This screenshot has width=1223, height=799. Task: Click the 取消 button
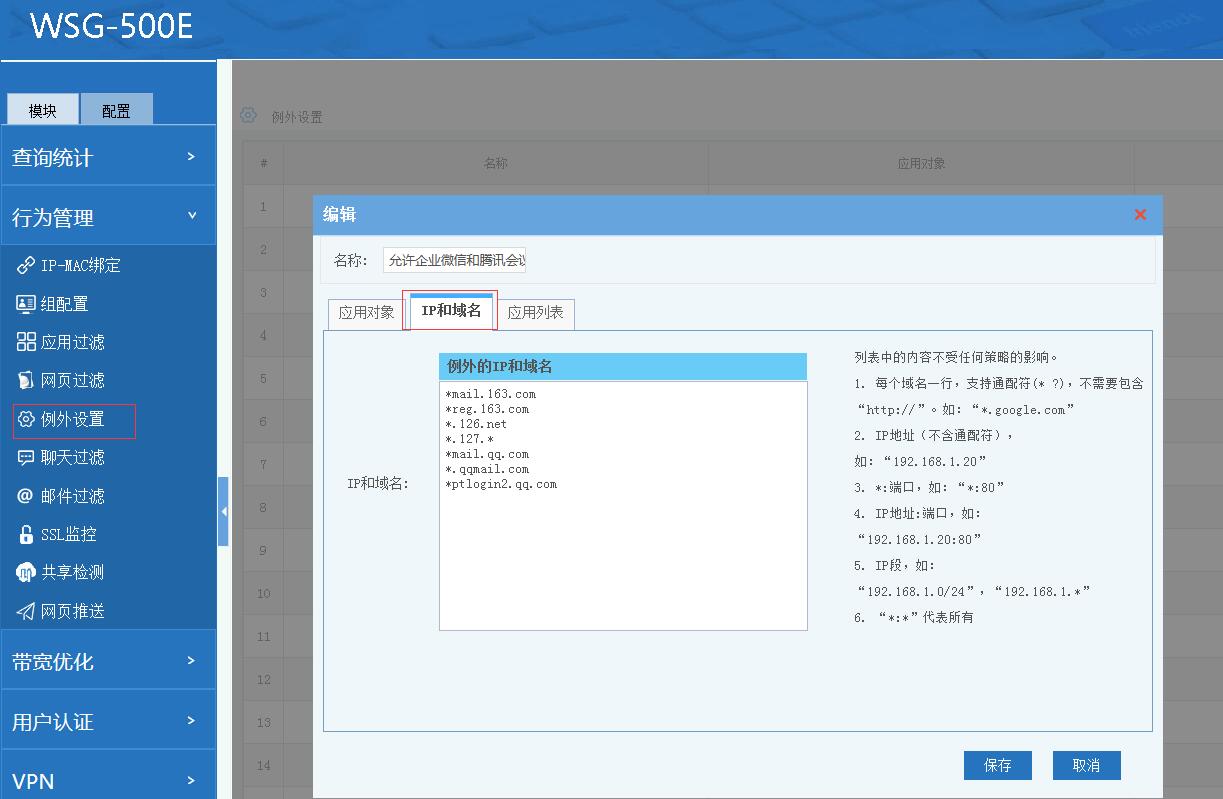pyautogui.click(x=1086, y=765)
